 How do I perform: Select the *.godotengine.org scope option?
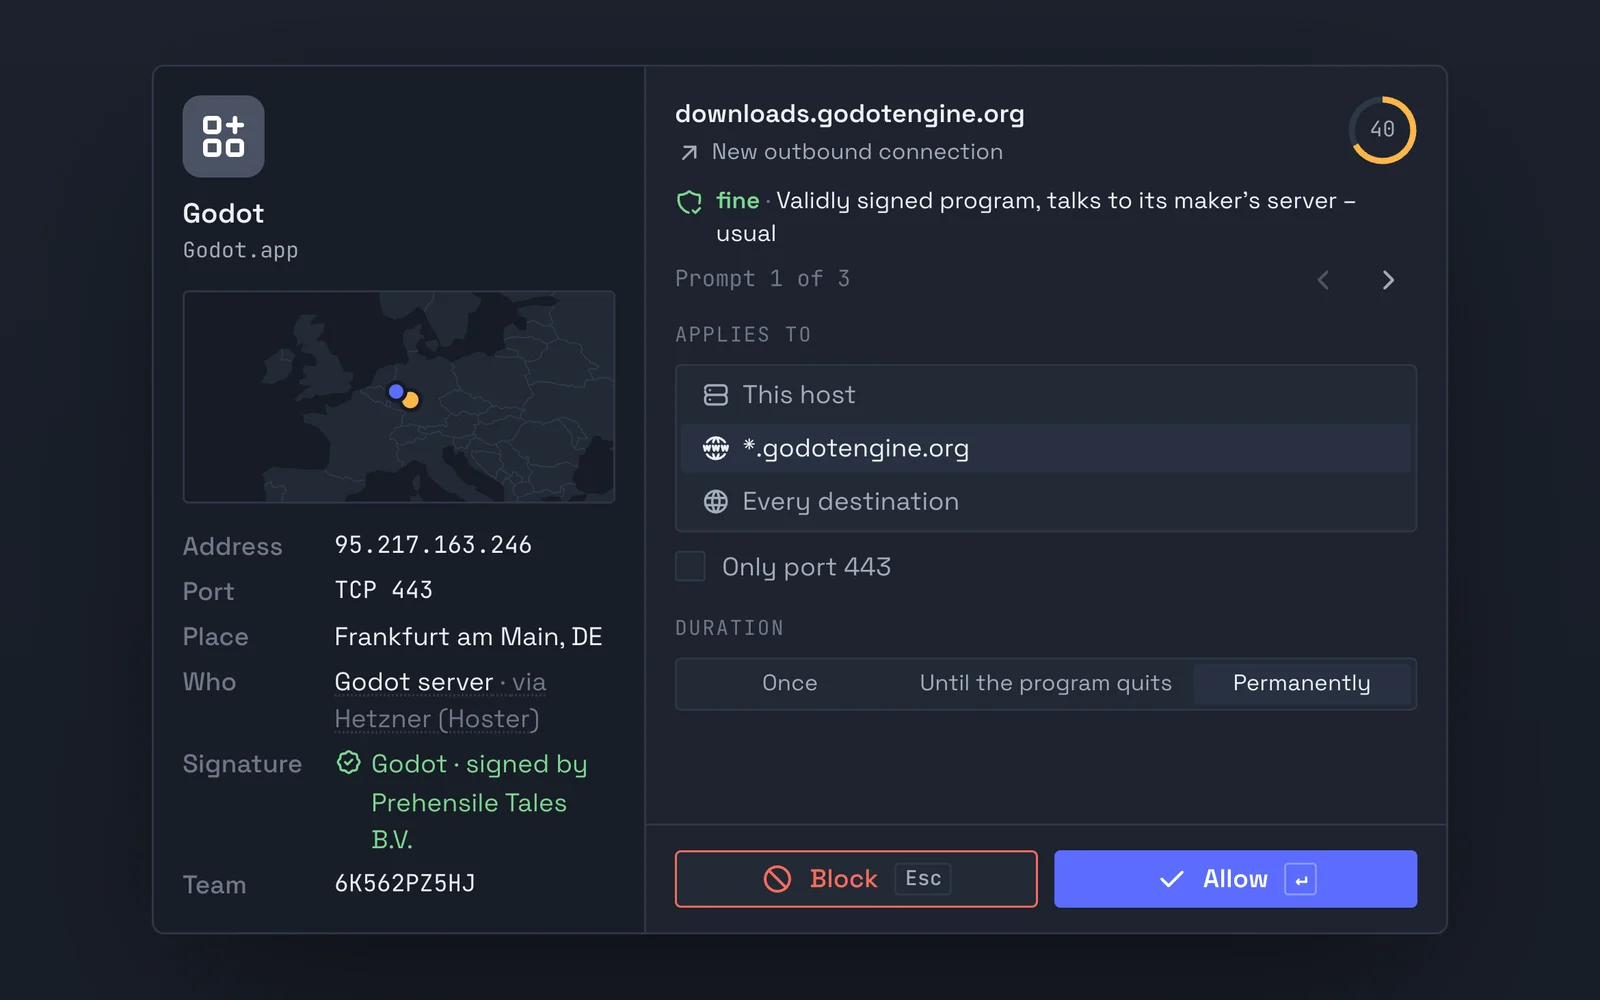tap(1046, 448)
